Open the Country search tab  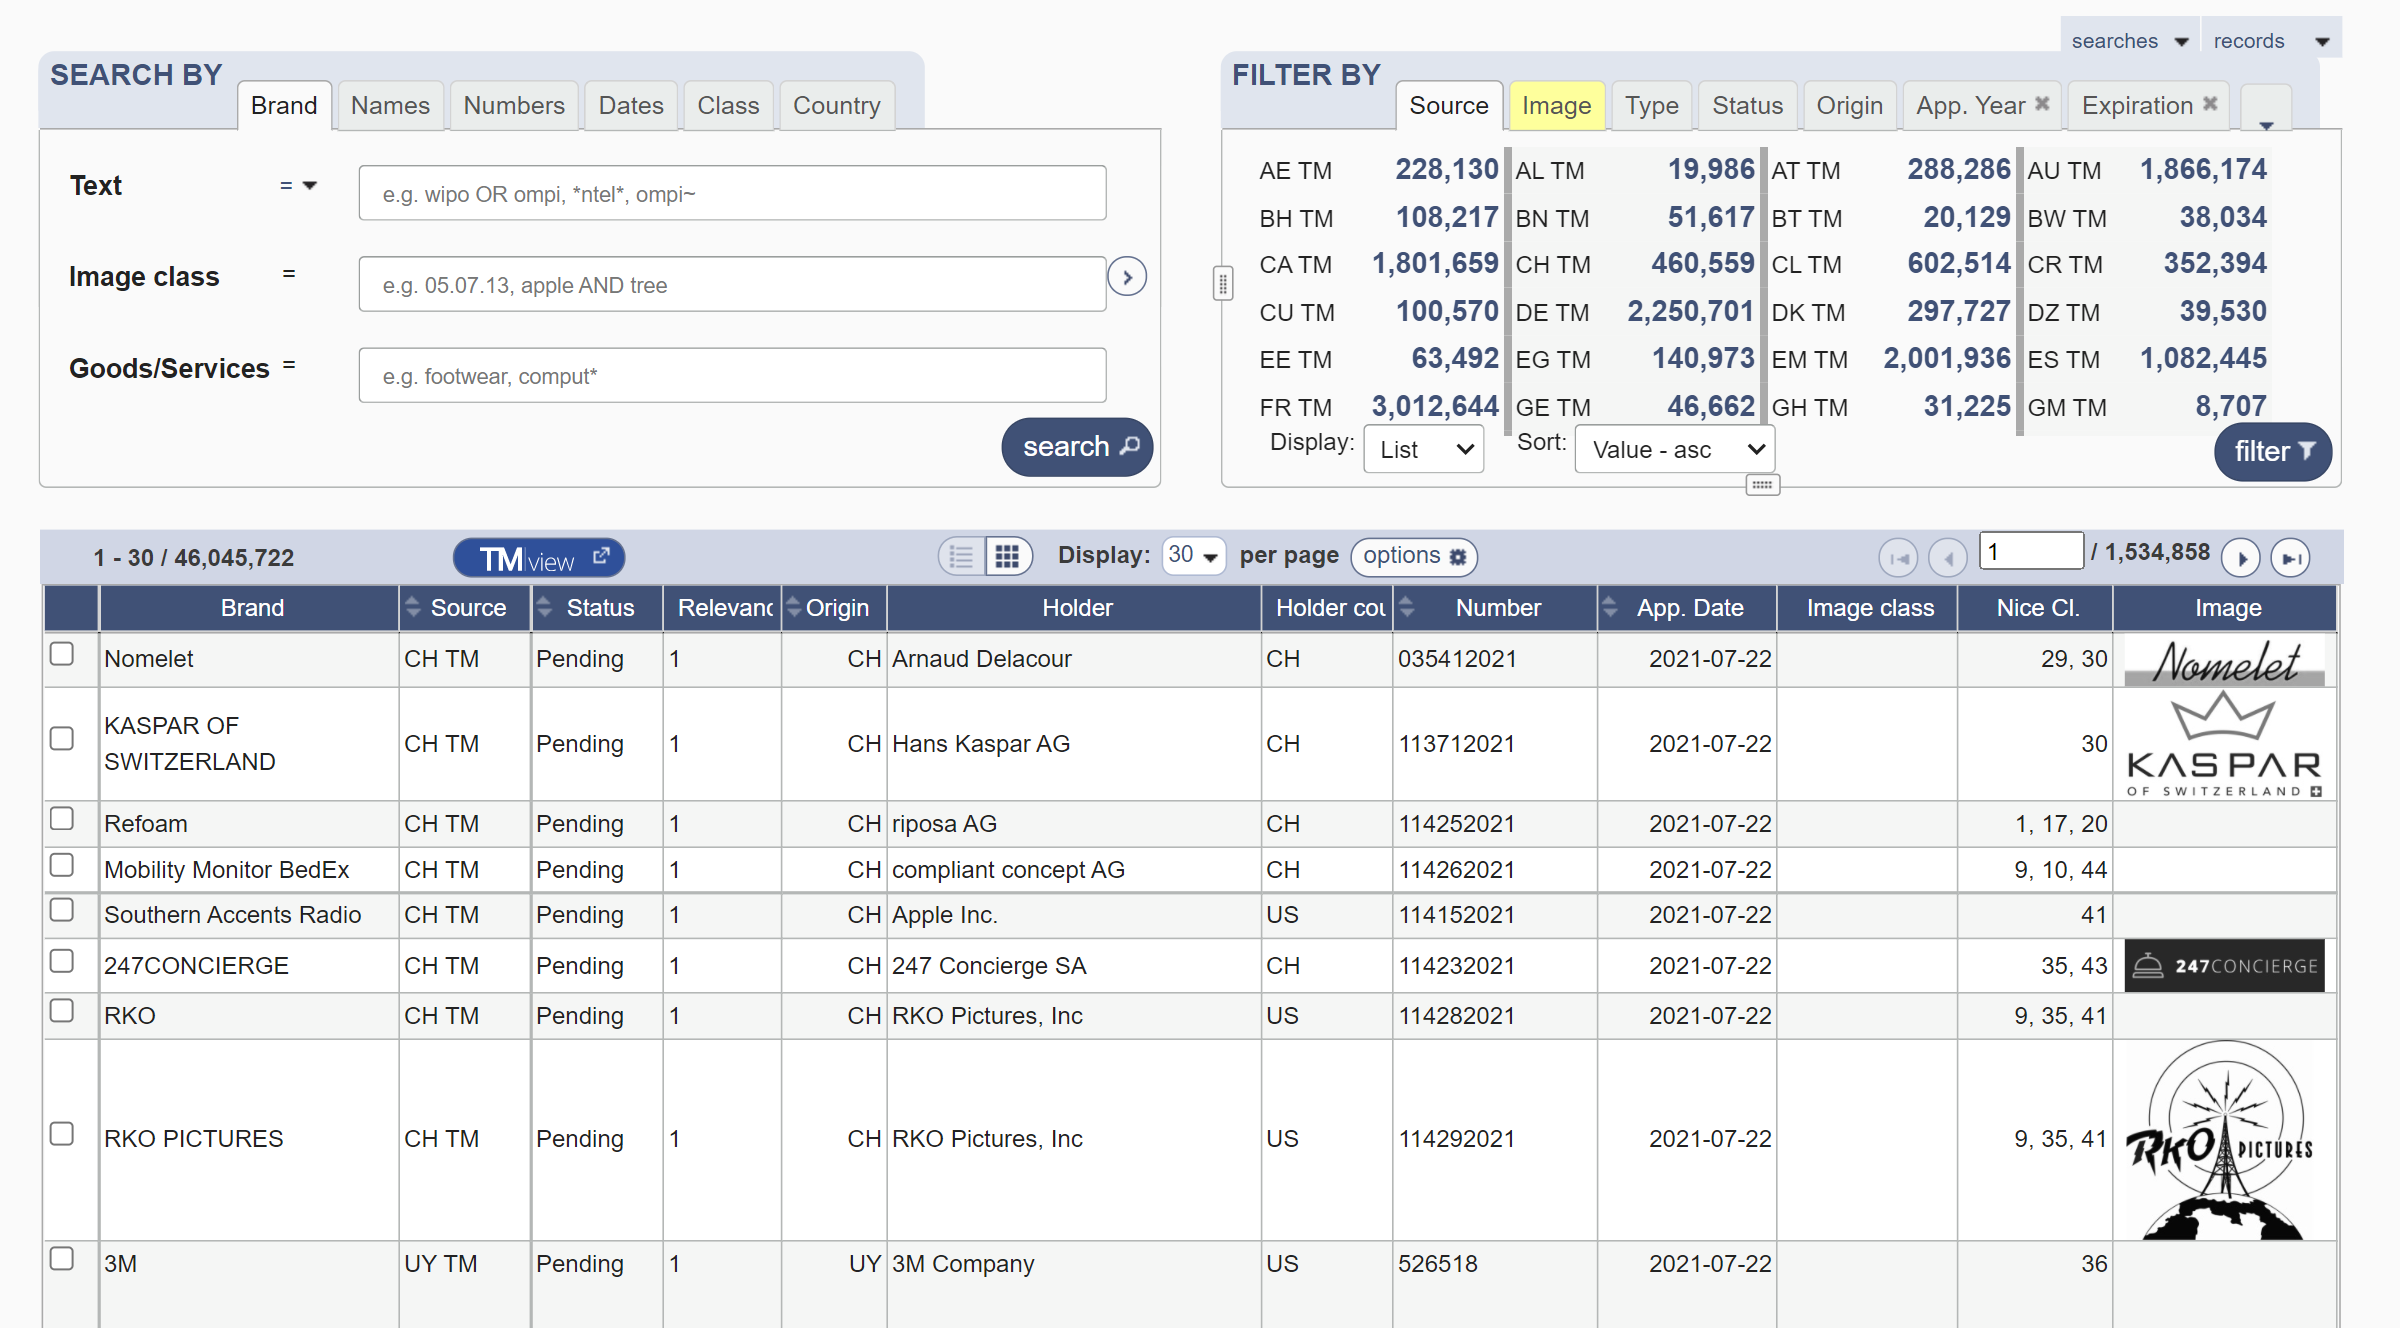point(837,106)
